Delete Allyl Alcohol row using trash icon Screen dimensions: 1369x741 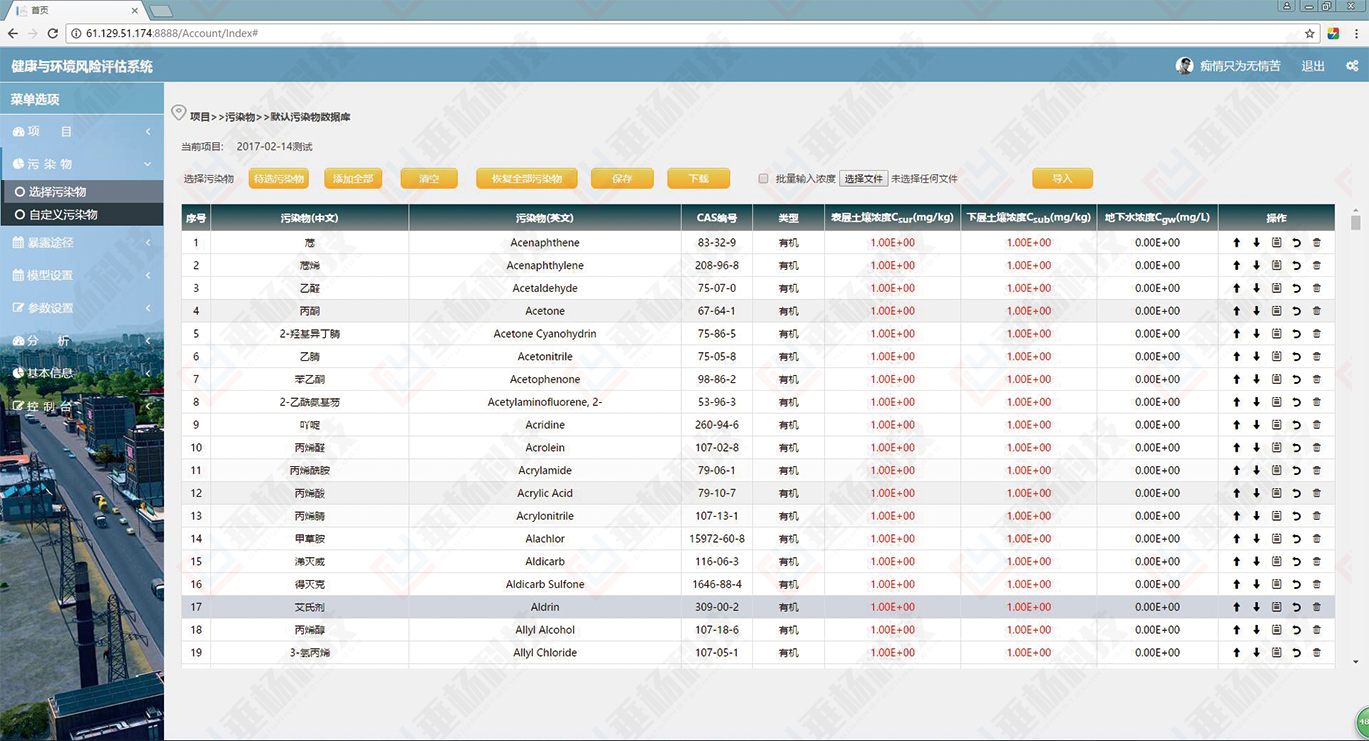coord(1316,630)
